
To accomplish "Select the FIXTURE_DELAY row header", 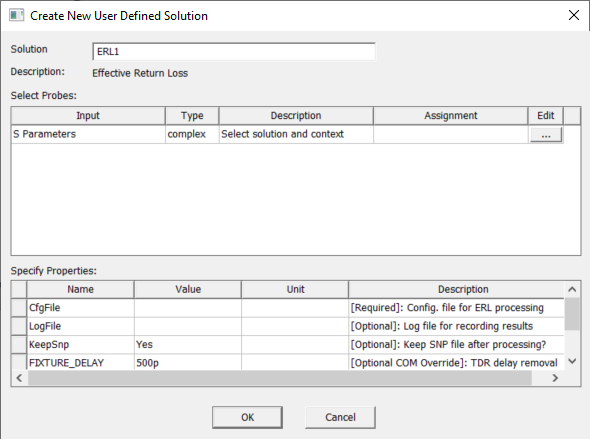I will (19, 363).
